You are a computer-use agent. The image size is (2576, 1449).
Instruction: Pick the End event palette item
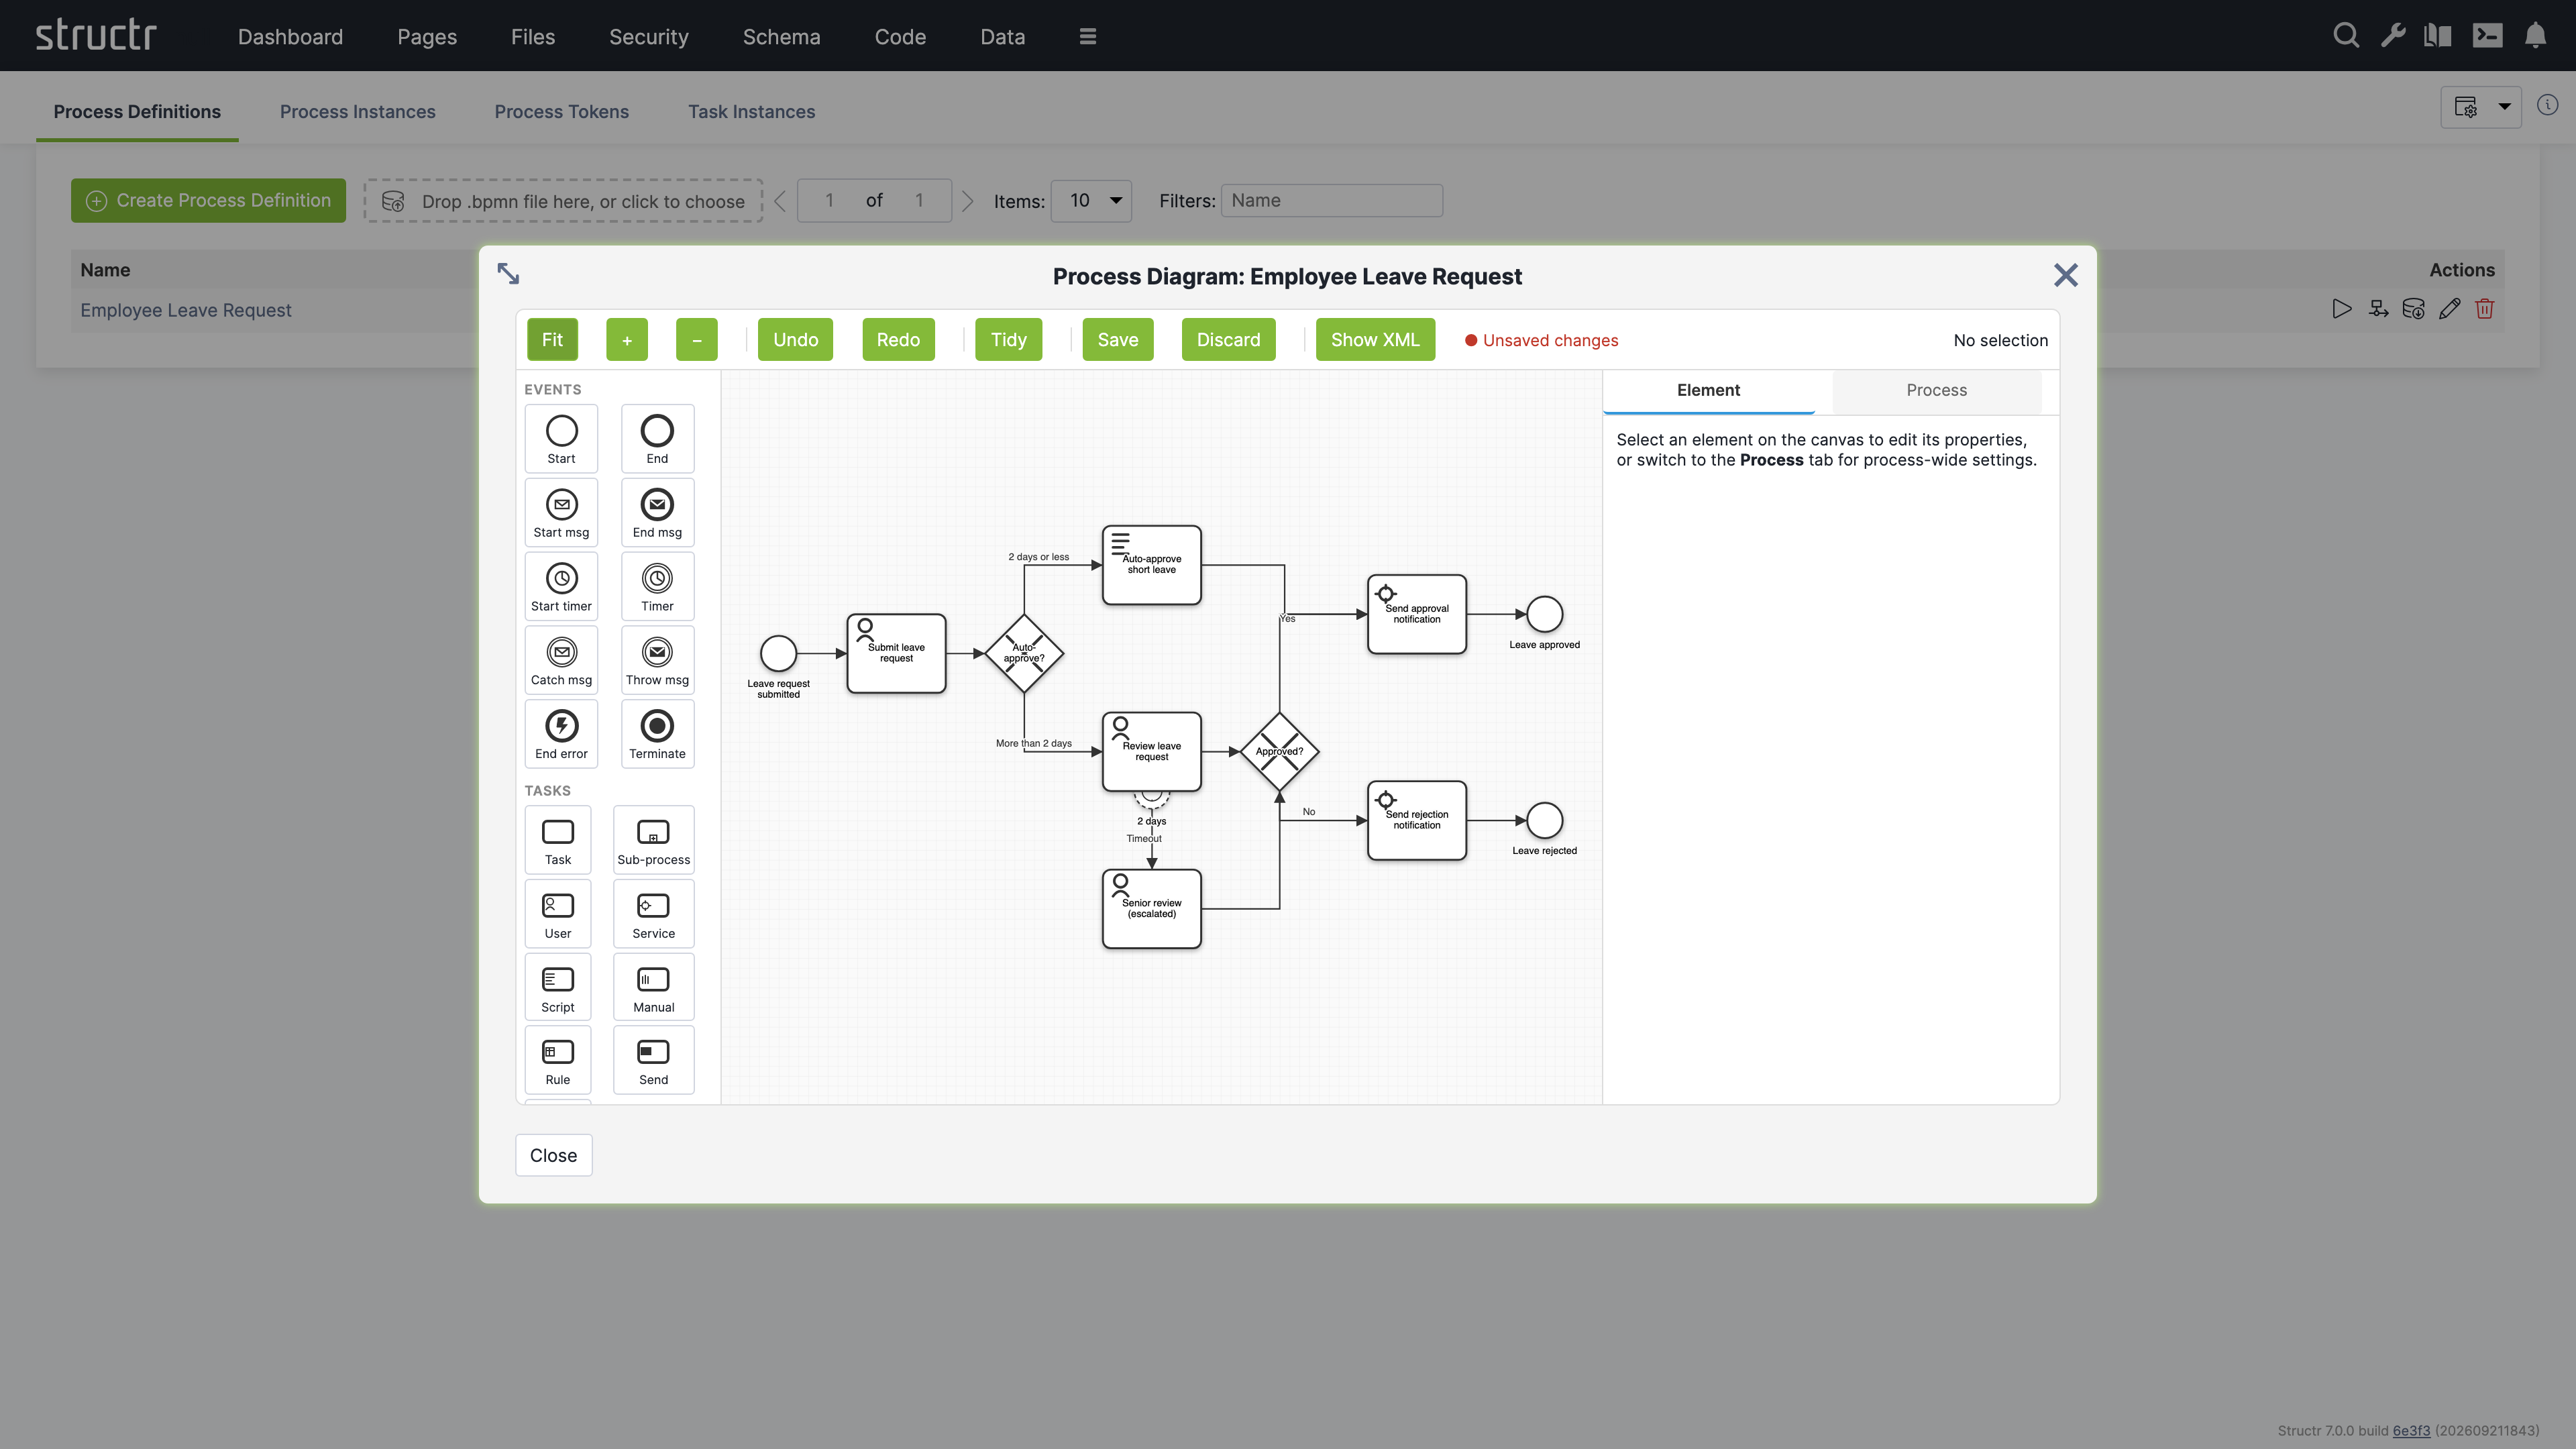click(657, 439)
